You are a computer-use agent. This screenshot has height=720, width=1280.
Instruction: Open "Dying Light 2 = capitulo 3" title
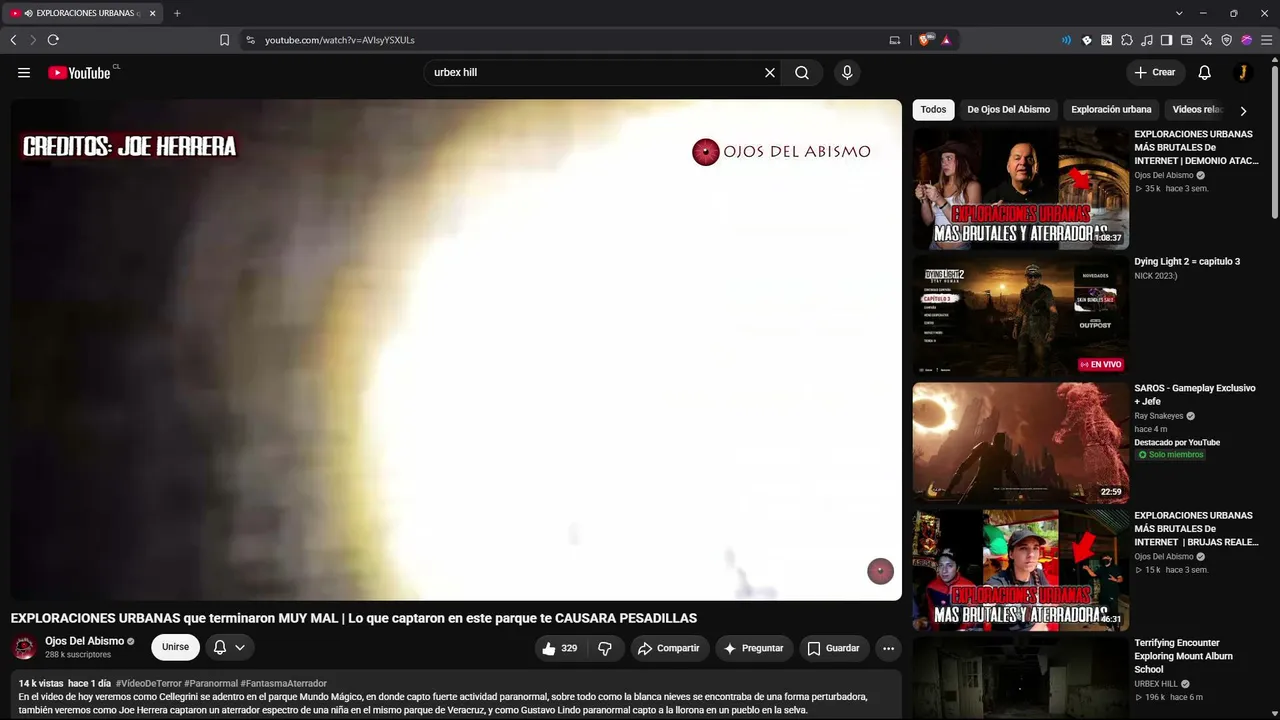click(1187, 262)
